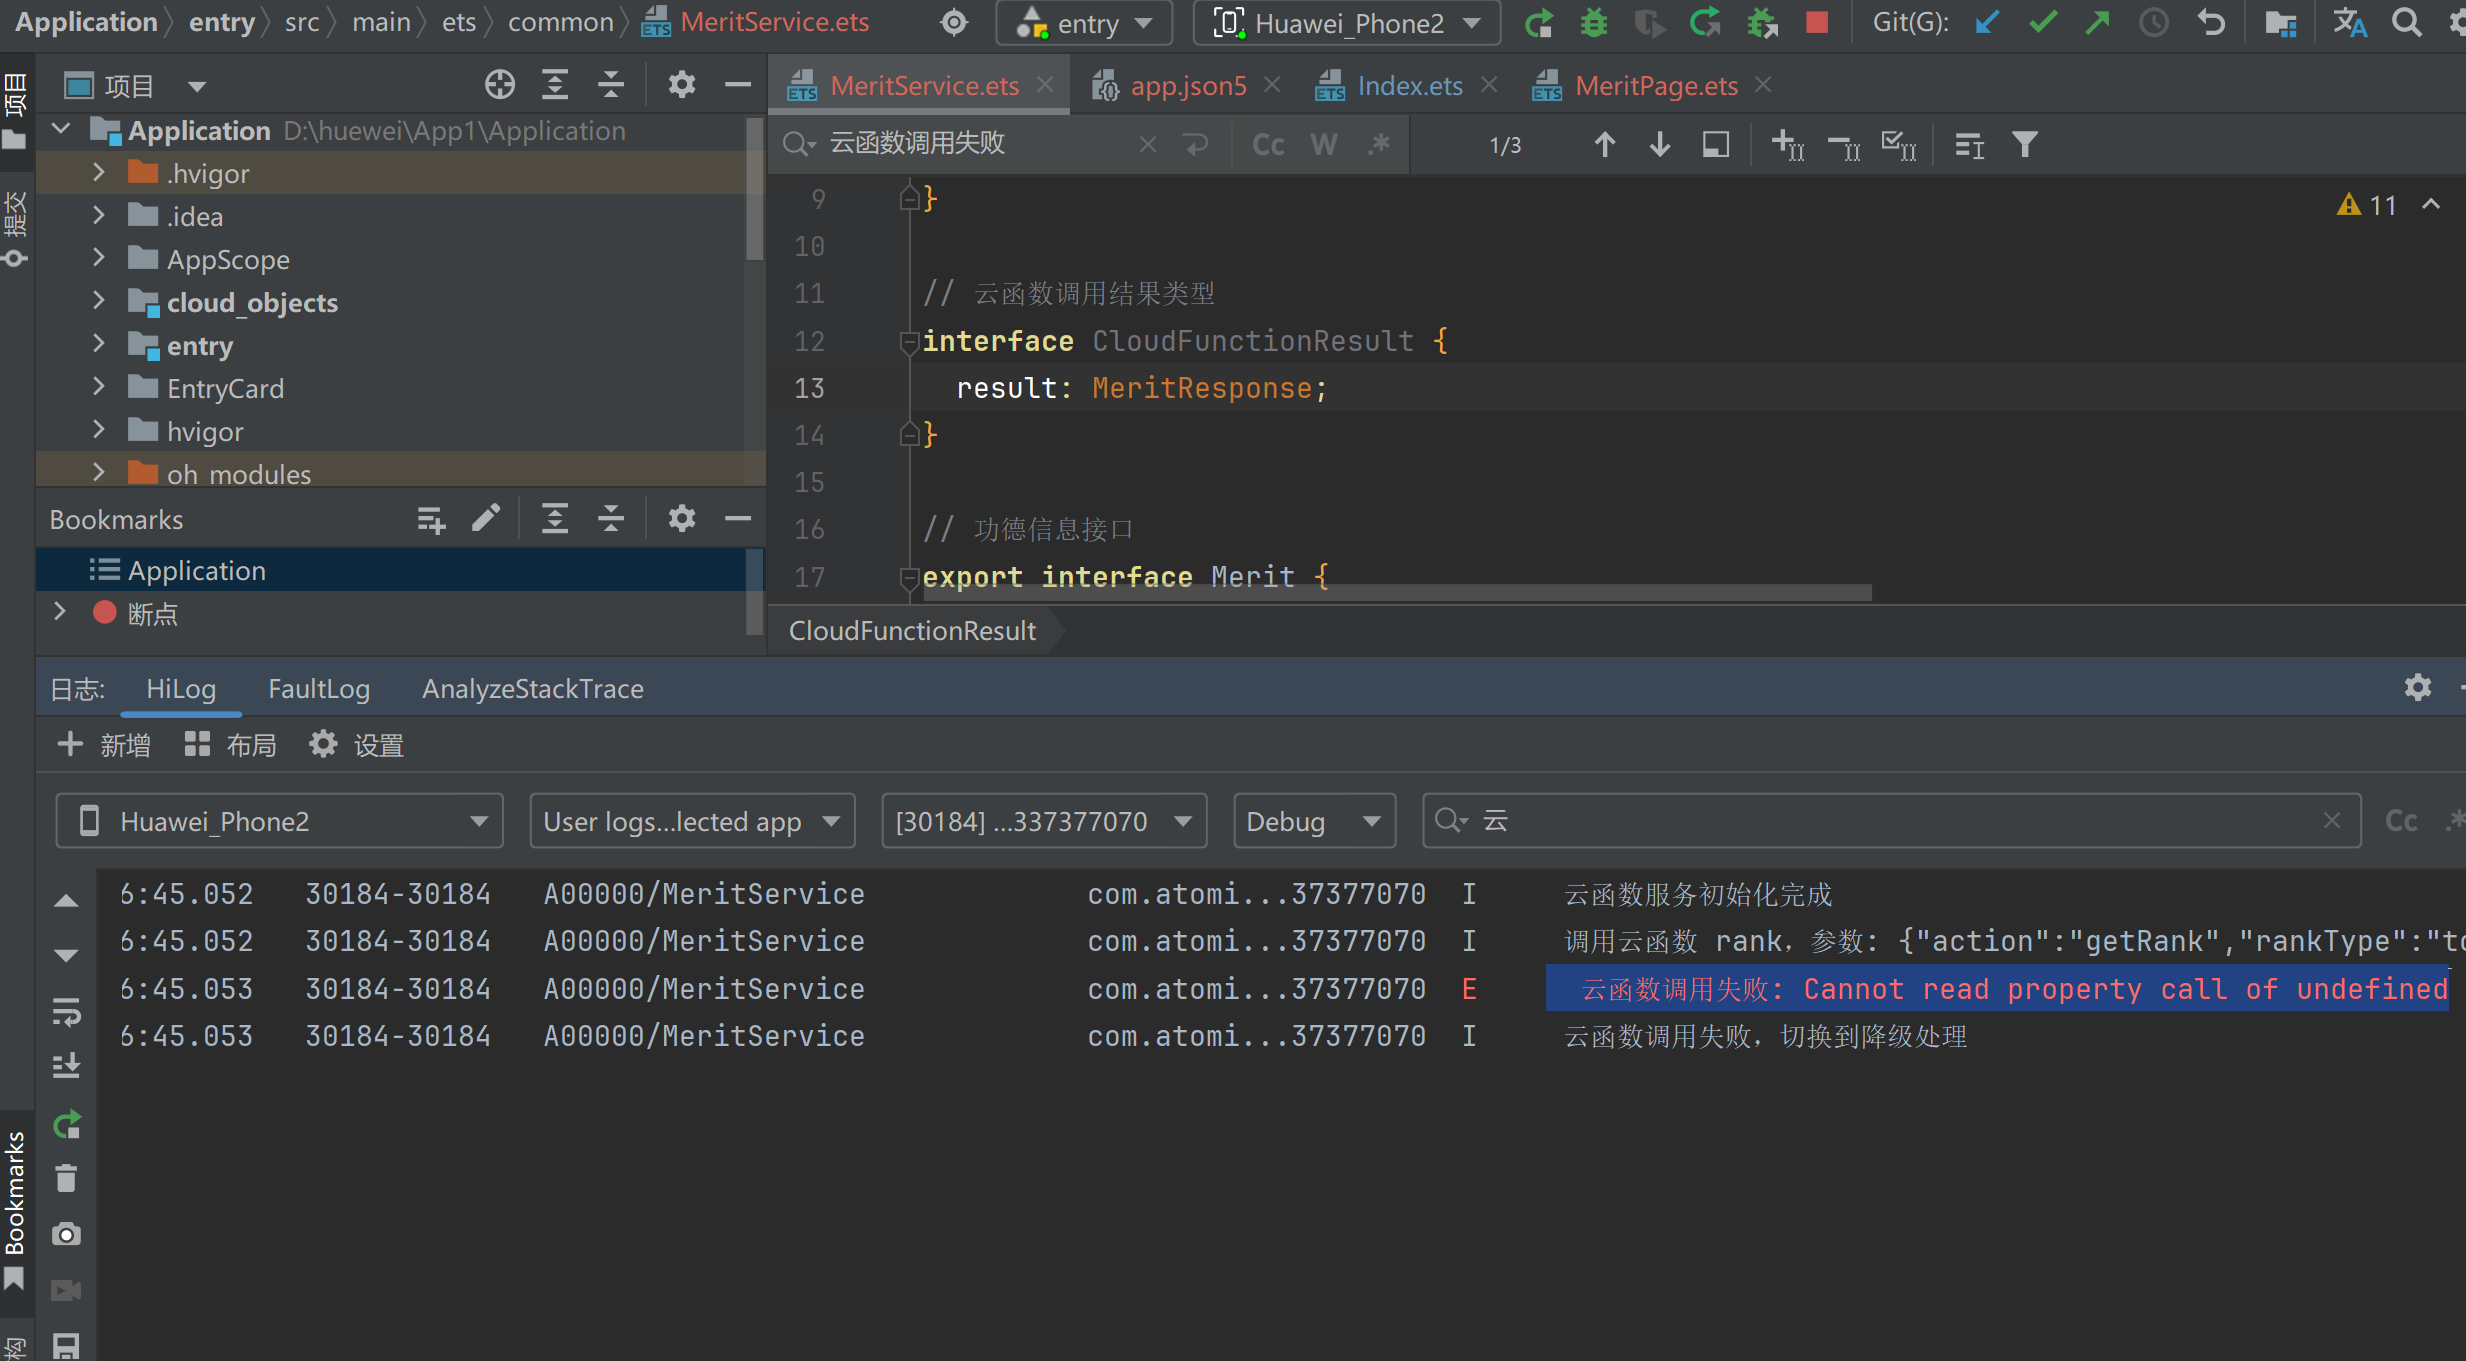Toggle whole words W option
Screen dimensions: 2466x1361
point(1323,145)
